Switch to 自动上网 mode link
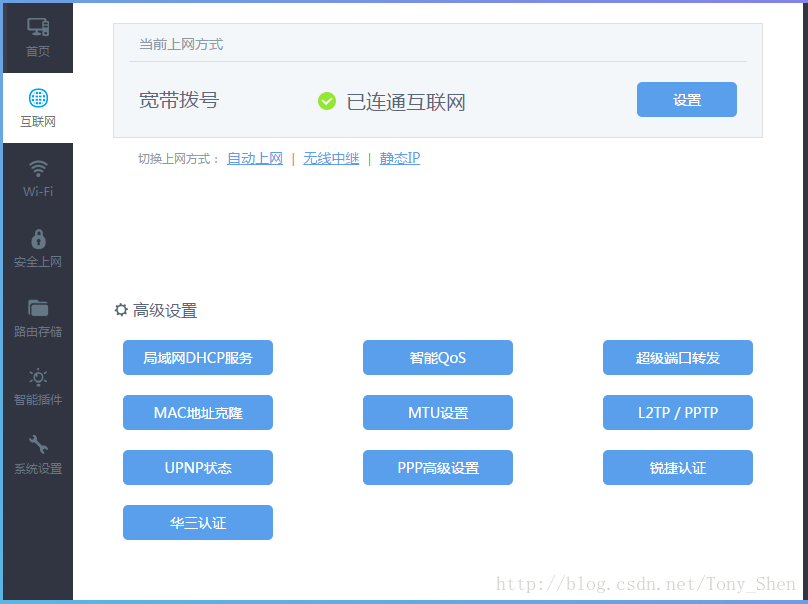This screenshot has width=808, height=604. pos(255,158)
